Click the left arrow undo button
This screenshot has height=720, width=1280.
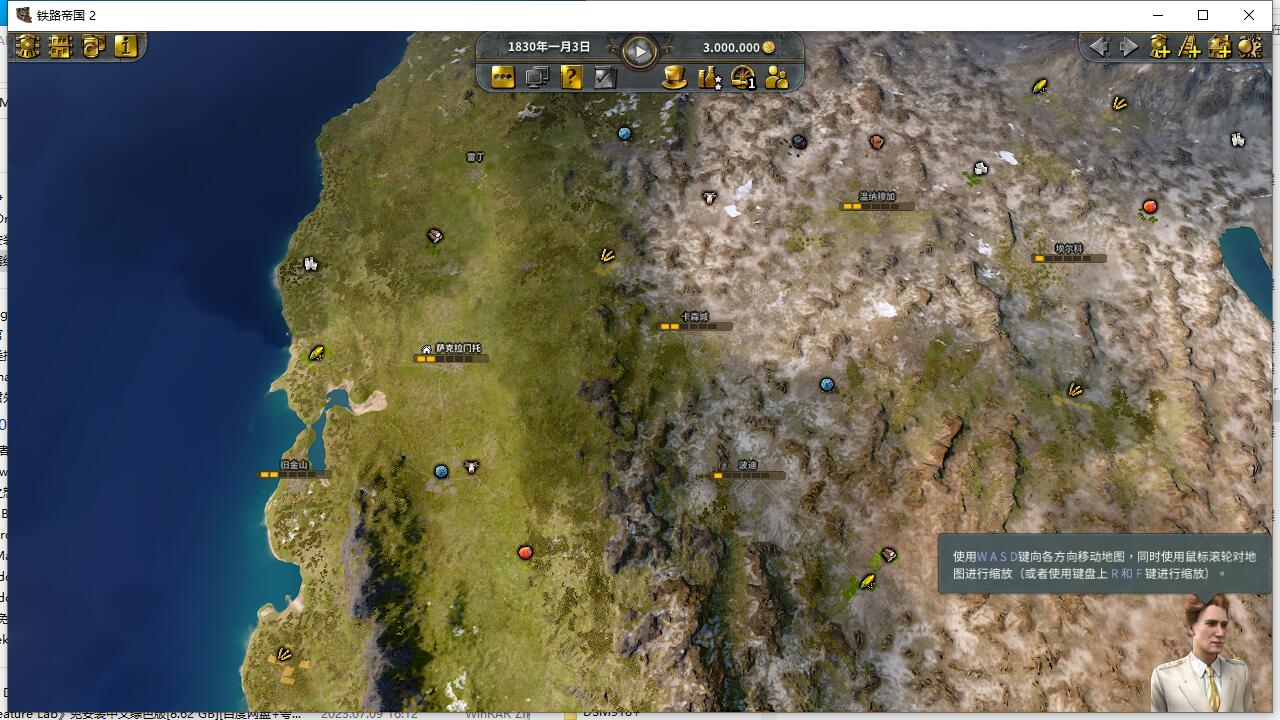pyautogui.click(x=1099, y=46)
